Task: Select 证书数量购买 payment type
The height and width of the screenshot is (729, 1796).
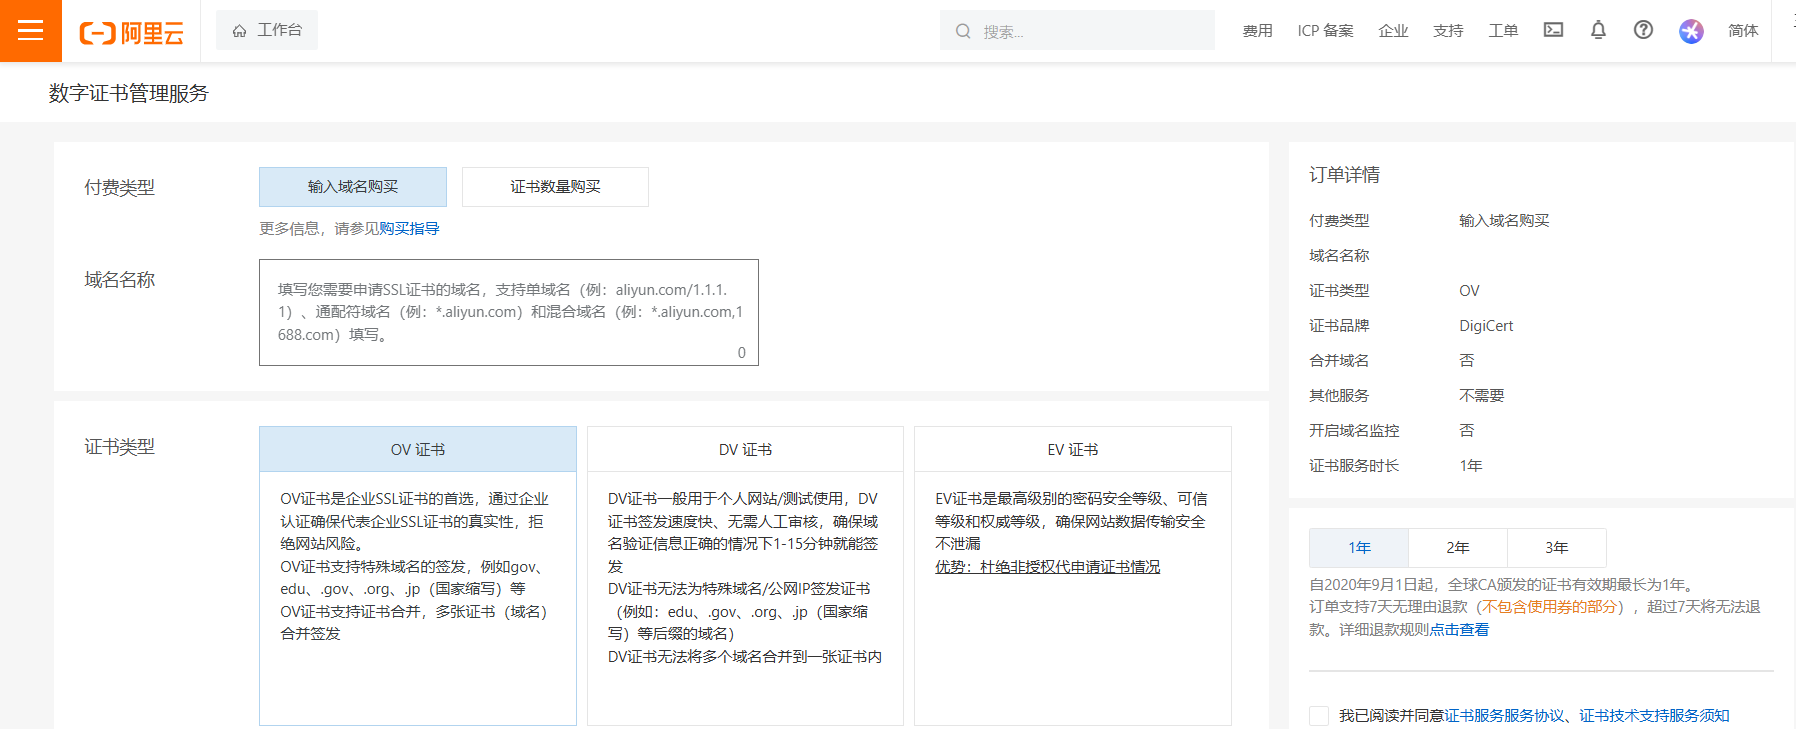Action: click(555, 187)
